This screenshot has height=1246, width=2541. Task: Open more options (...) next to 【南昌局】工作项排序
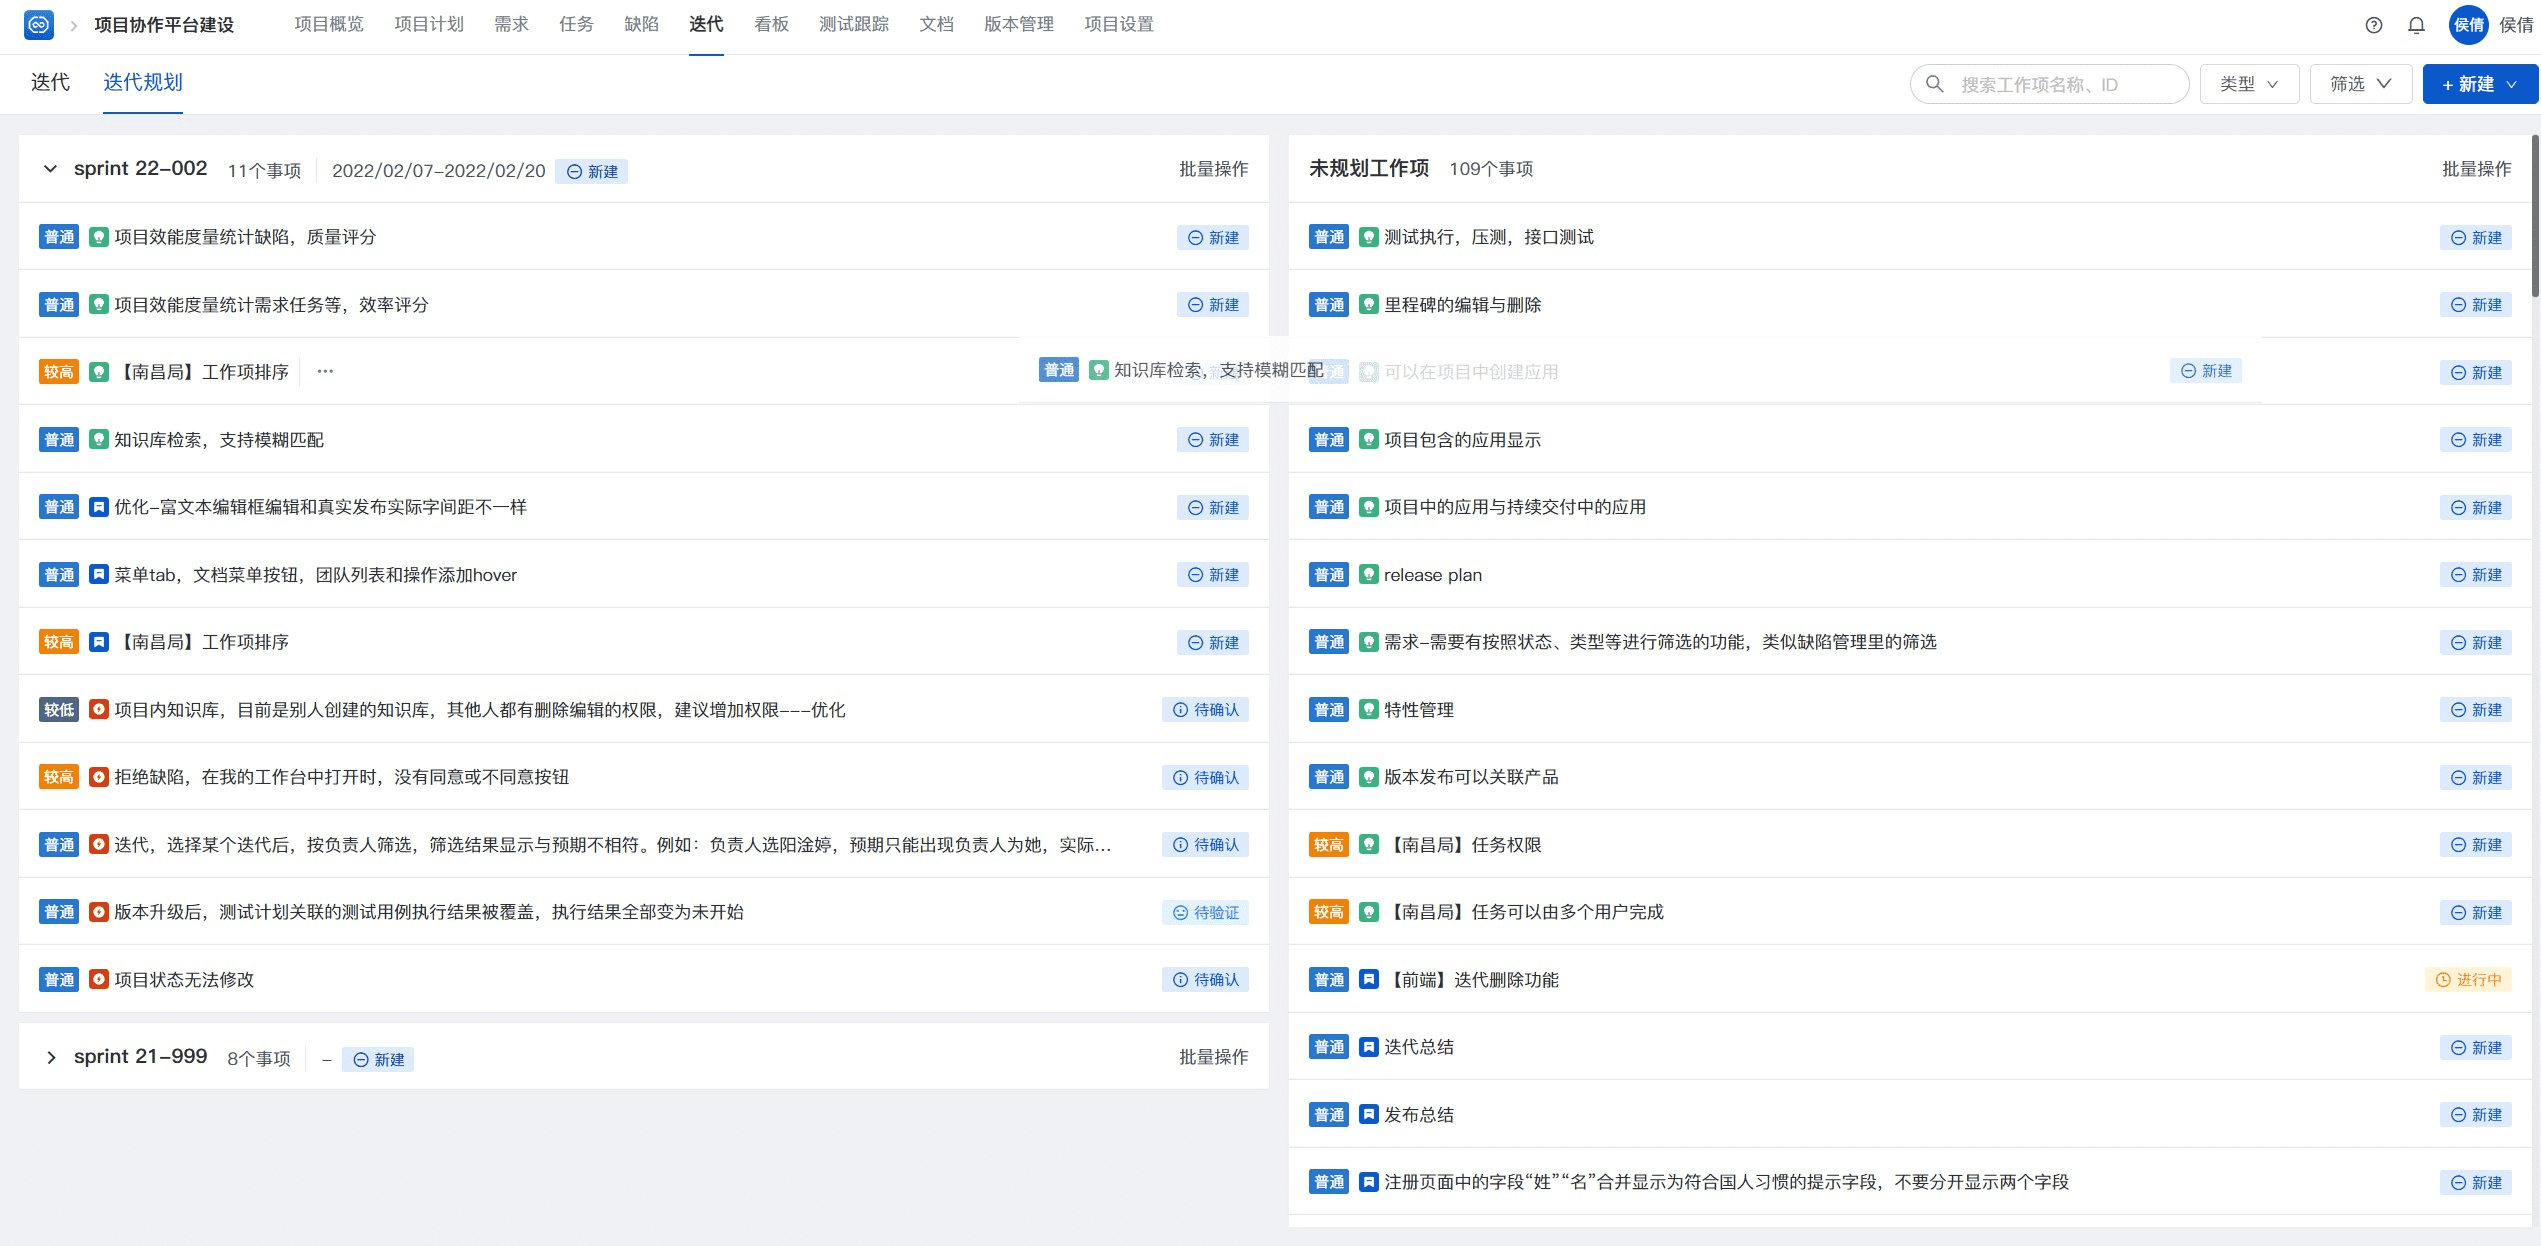point(325,371)
